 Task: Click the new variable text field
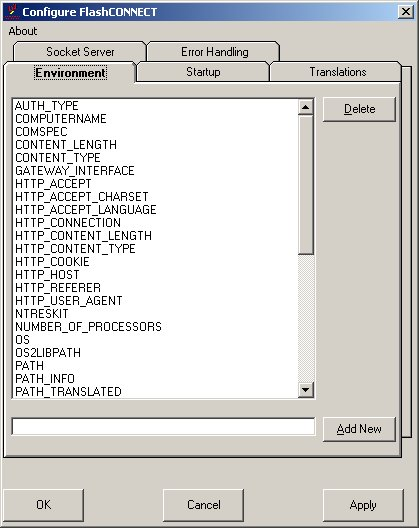(x=163, y=426)
